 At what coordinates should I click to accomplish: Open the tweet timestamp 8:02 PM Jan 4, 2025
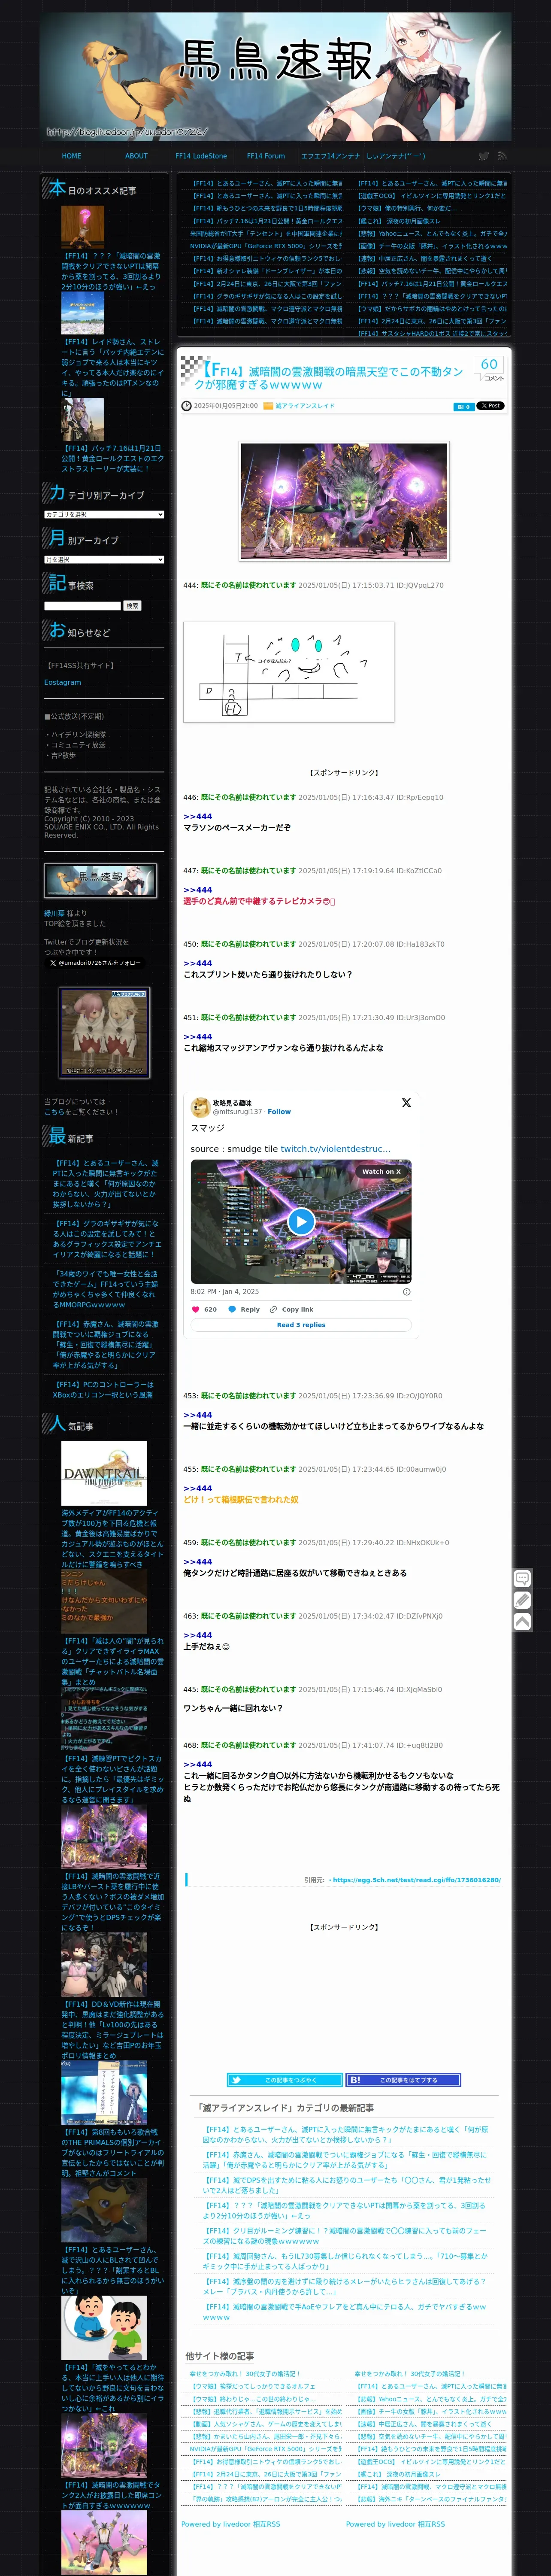click(x=225, y=1291)
